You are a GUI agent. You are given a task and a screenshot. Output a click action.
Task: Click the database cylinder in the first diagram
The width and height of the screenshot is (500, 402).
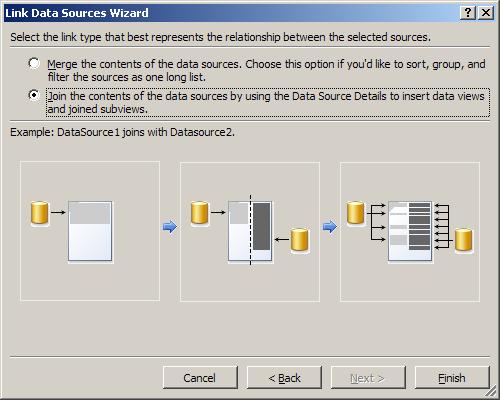click(40, 213)
